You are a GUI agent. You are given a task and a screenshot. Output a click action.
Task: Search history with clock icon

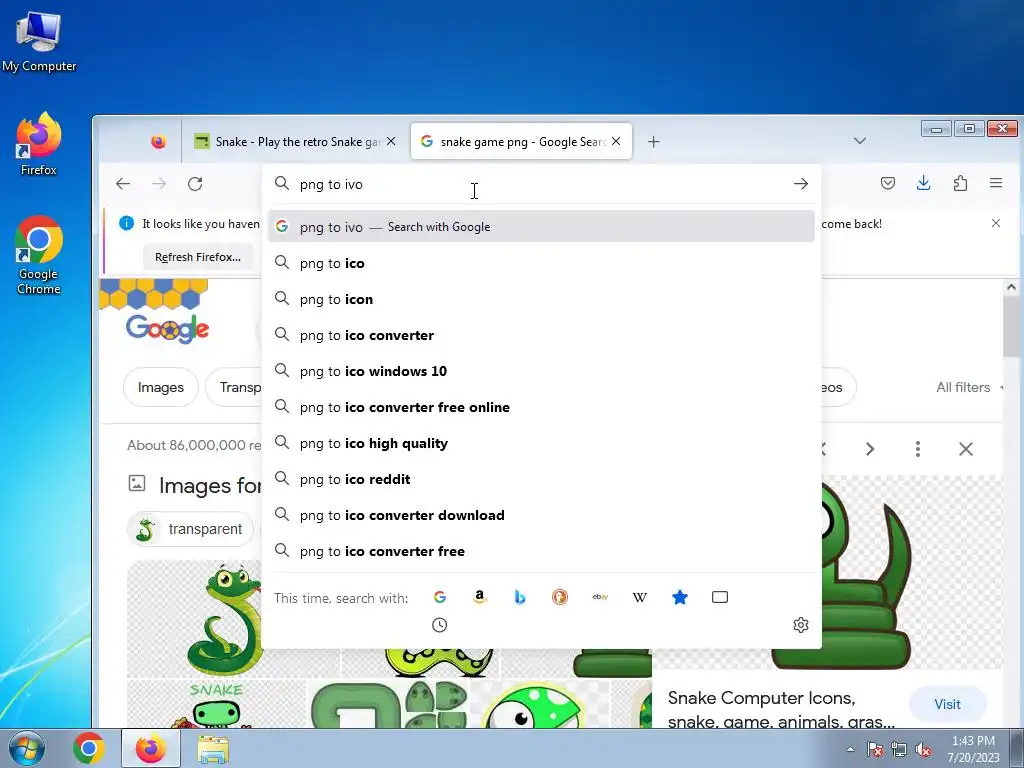point(440,625)
